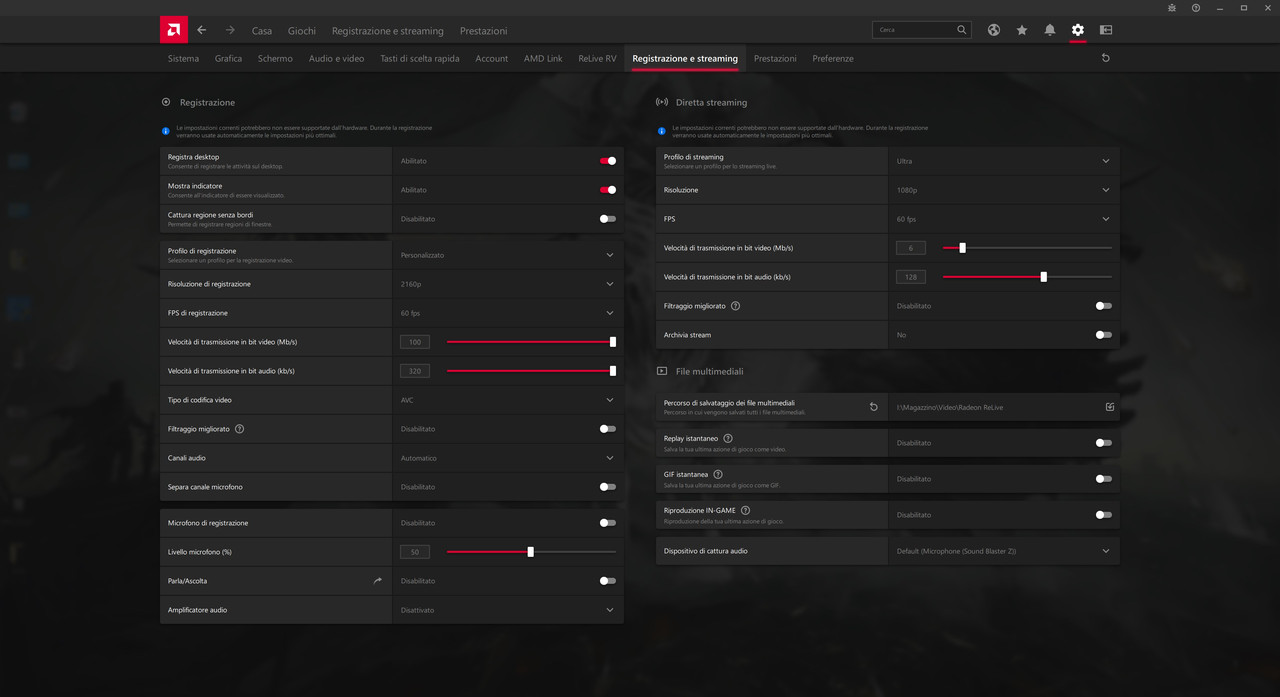Enable Cattura regione senza bordi

pos(608,219)
